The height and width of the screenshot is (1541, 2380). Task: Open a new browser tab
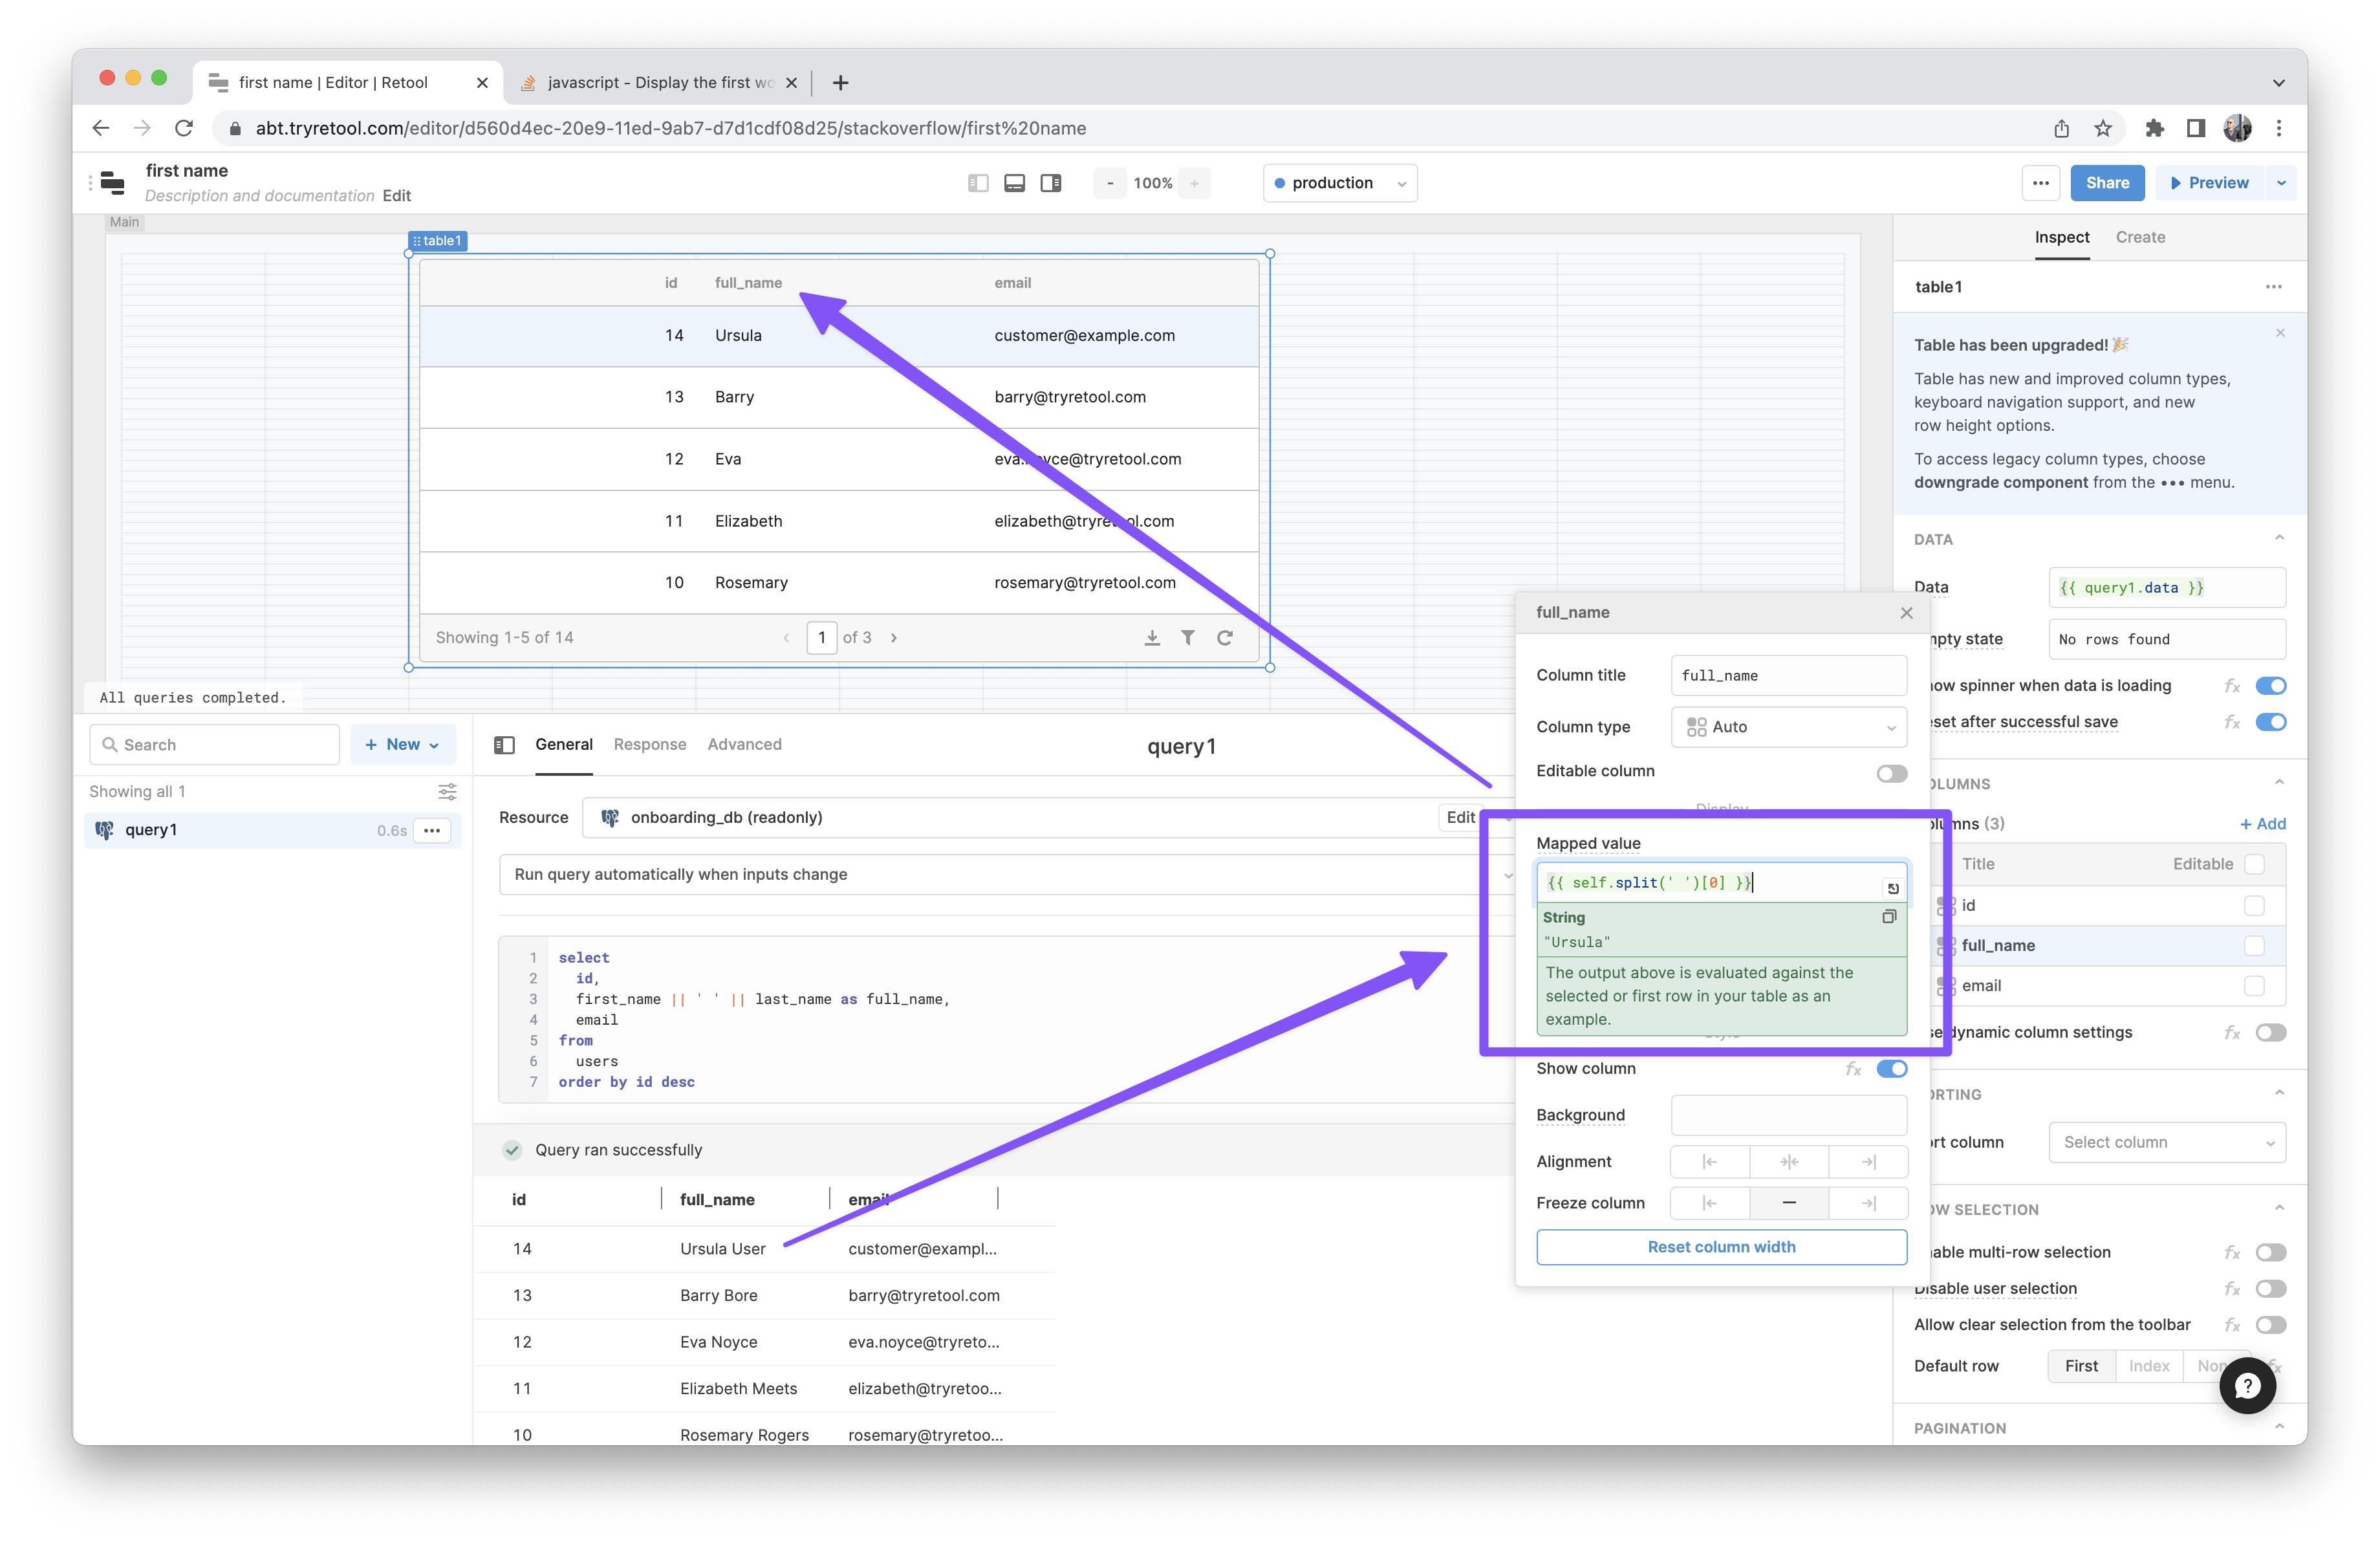pos(840,83)
